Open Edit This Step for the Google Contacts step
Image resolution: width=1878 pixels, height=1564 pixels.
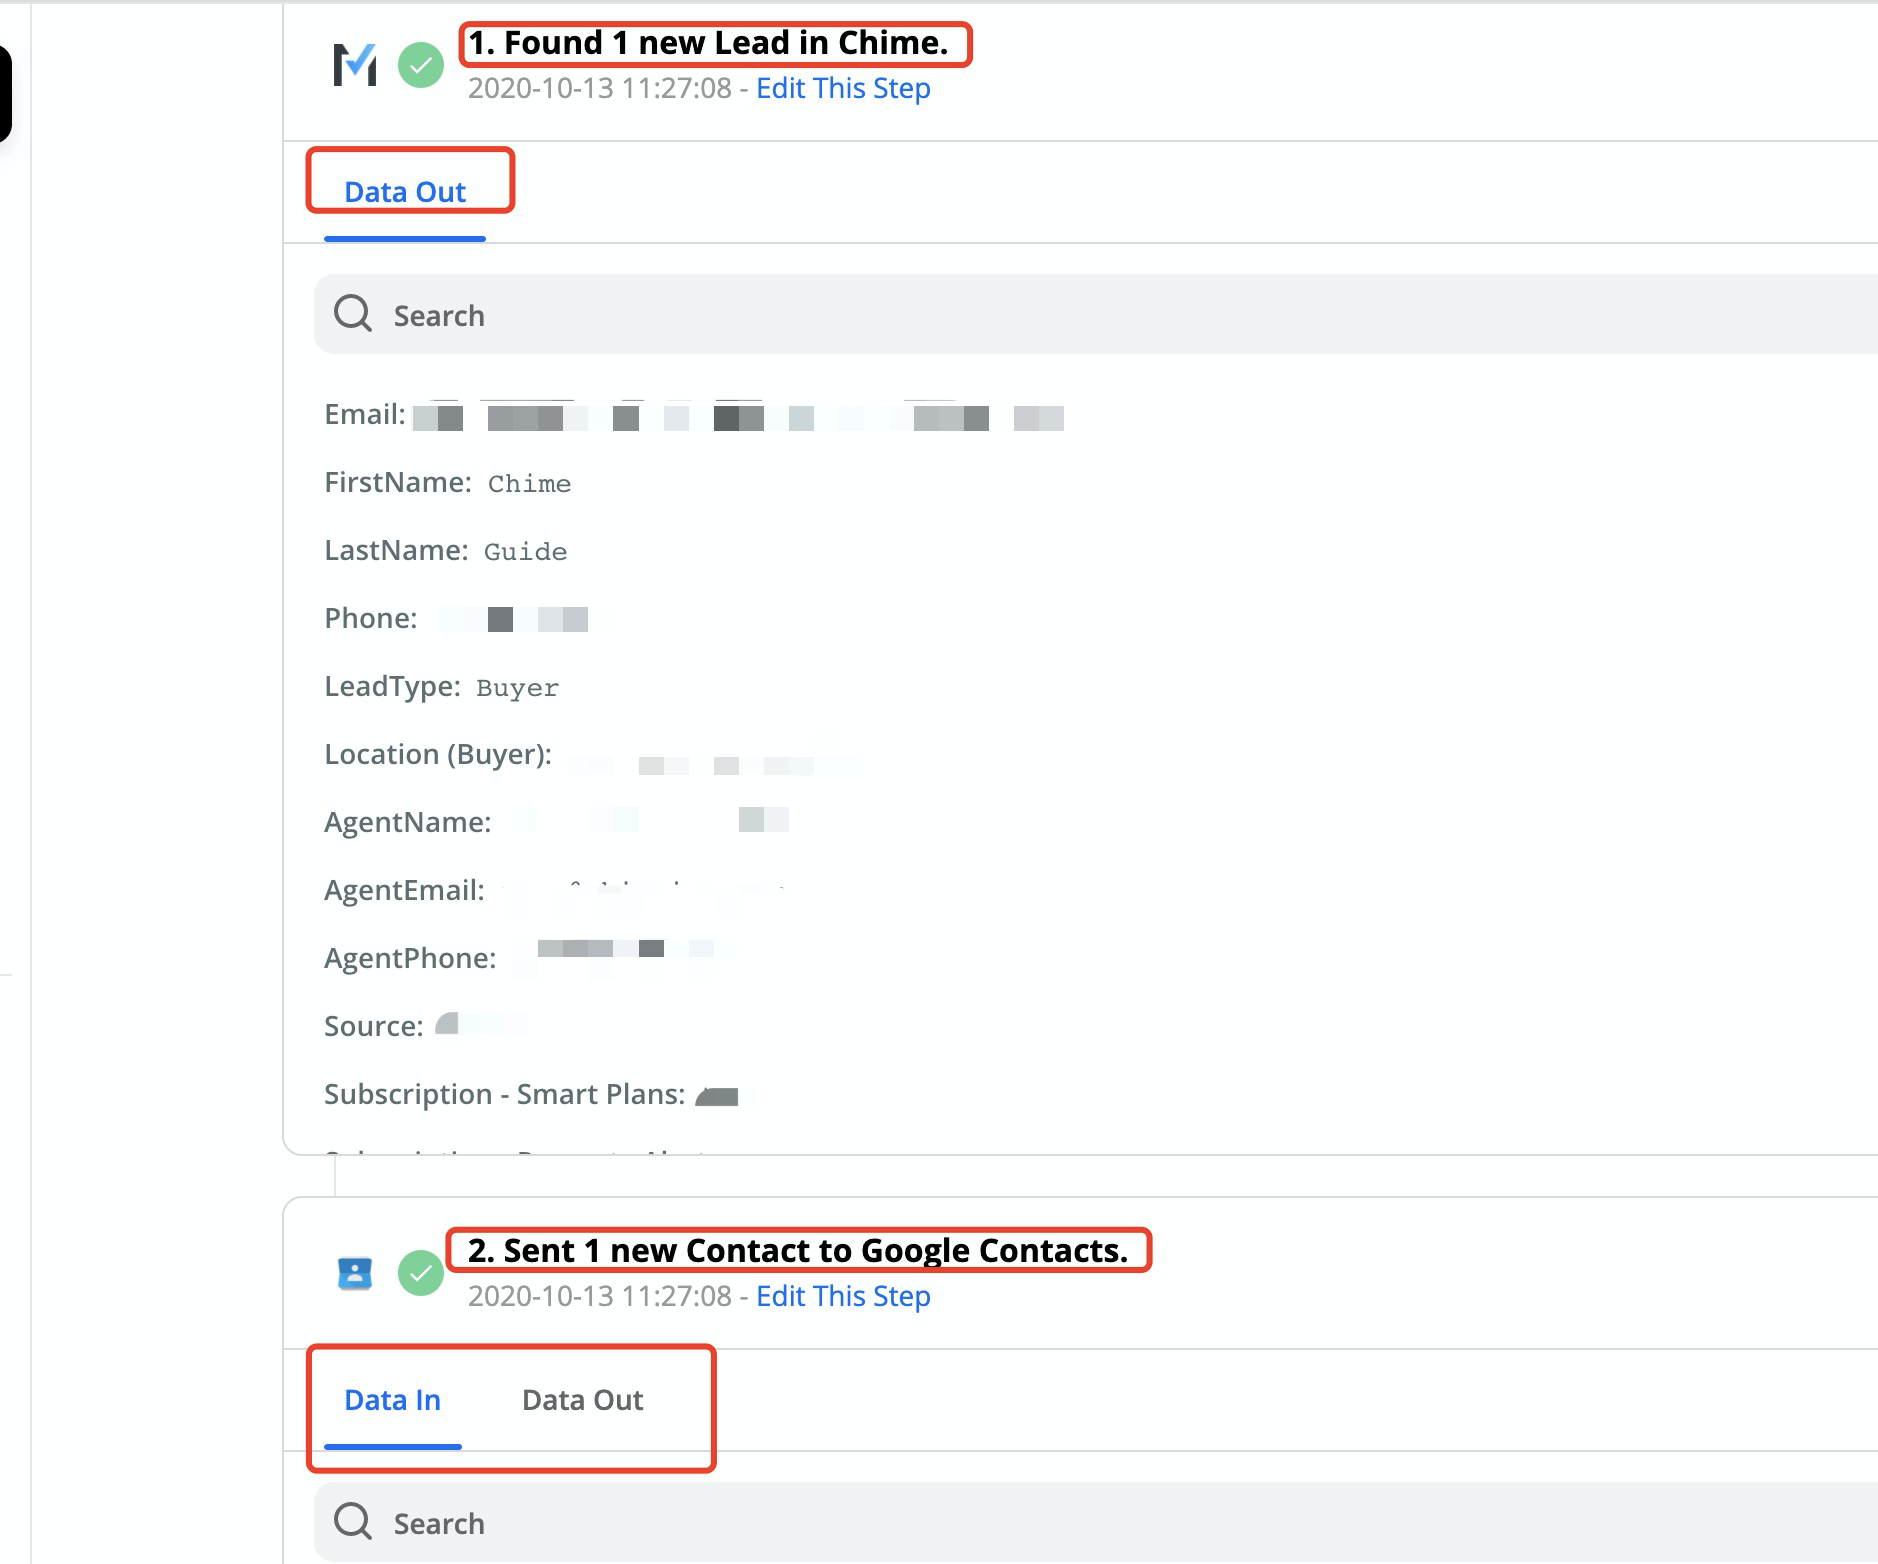coord(842,1296)
